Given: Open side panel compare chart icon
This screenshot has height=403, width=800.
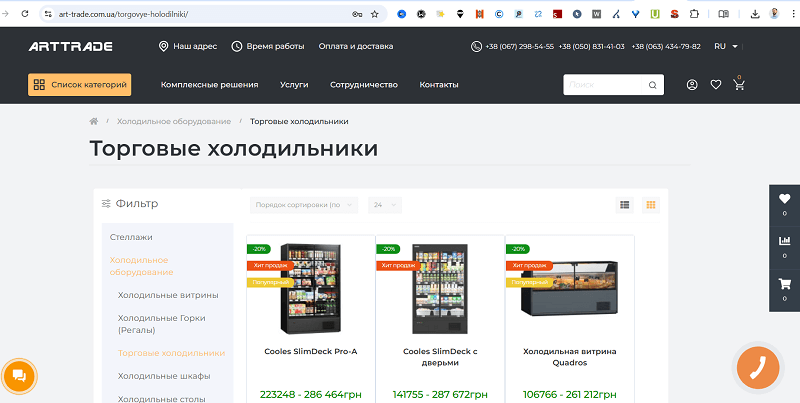Looking at the screenshot, I should point(785,241).
